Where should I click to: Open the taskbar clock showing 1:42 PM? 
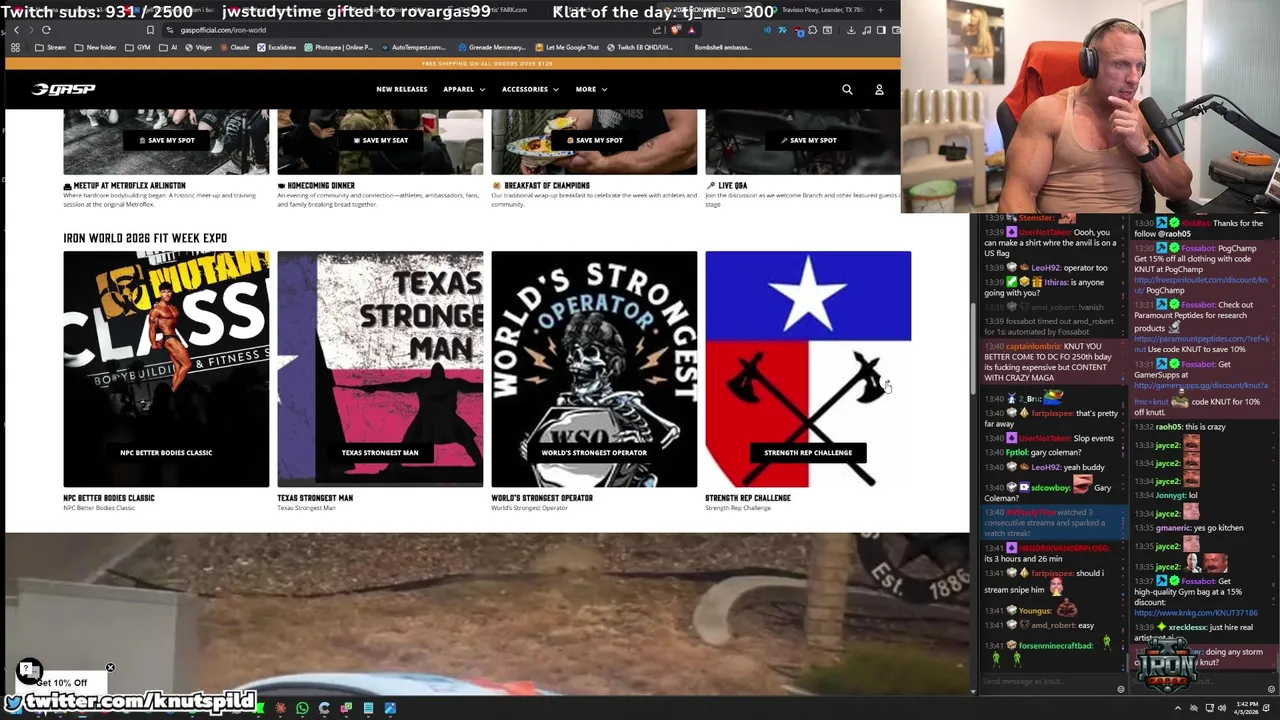(1247, 708)
